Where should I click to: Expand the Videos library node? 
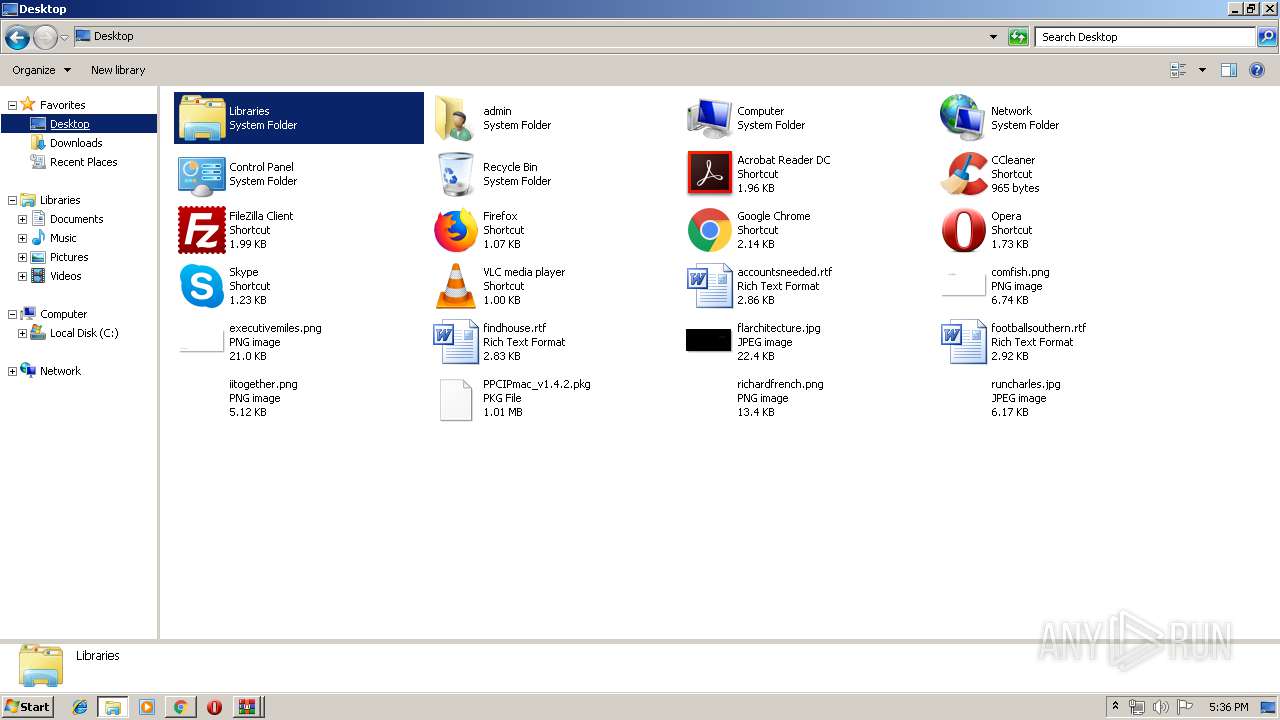pos(22,276)
